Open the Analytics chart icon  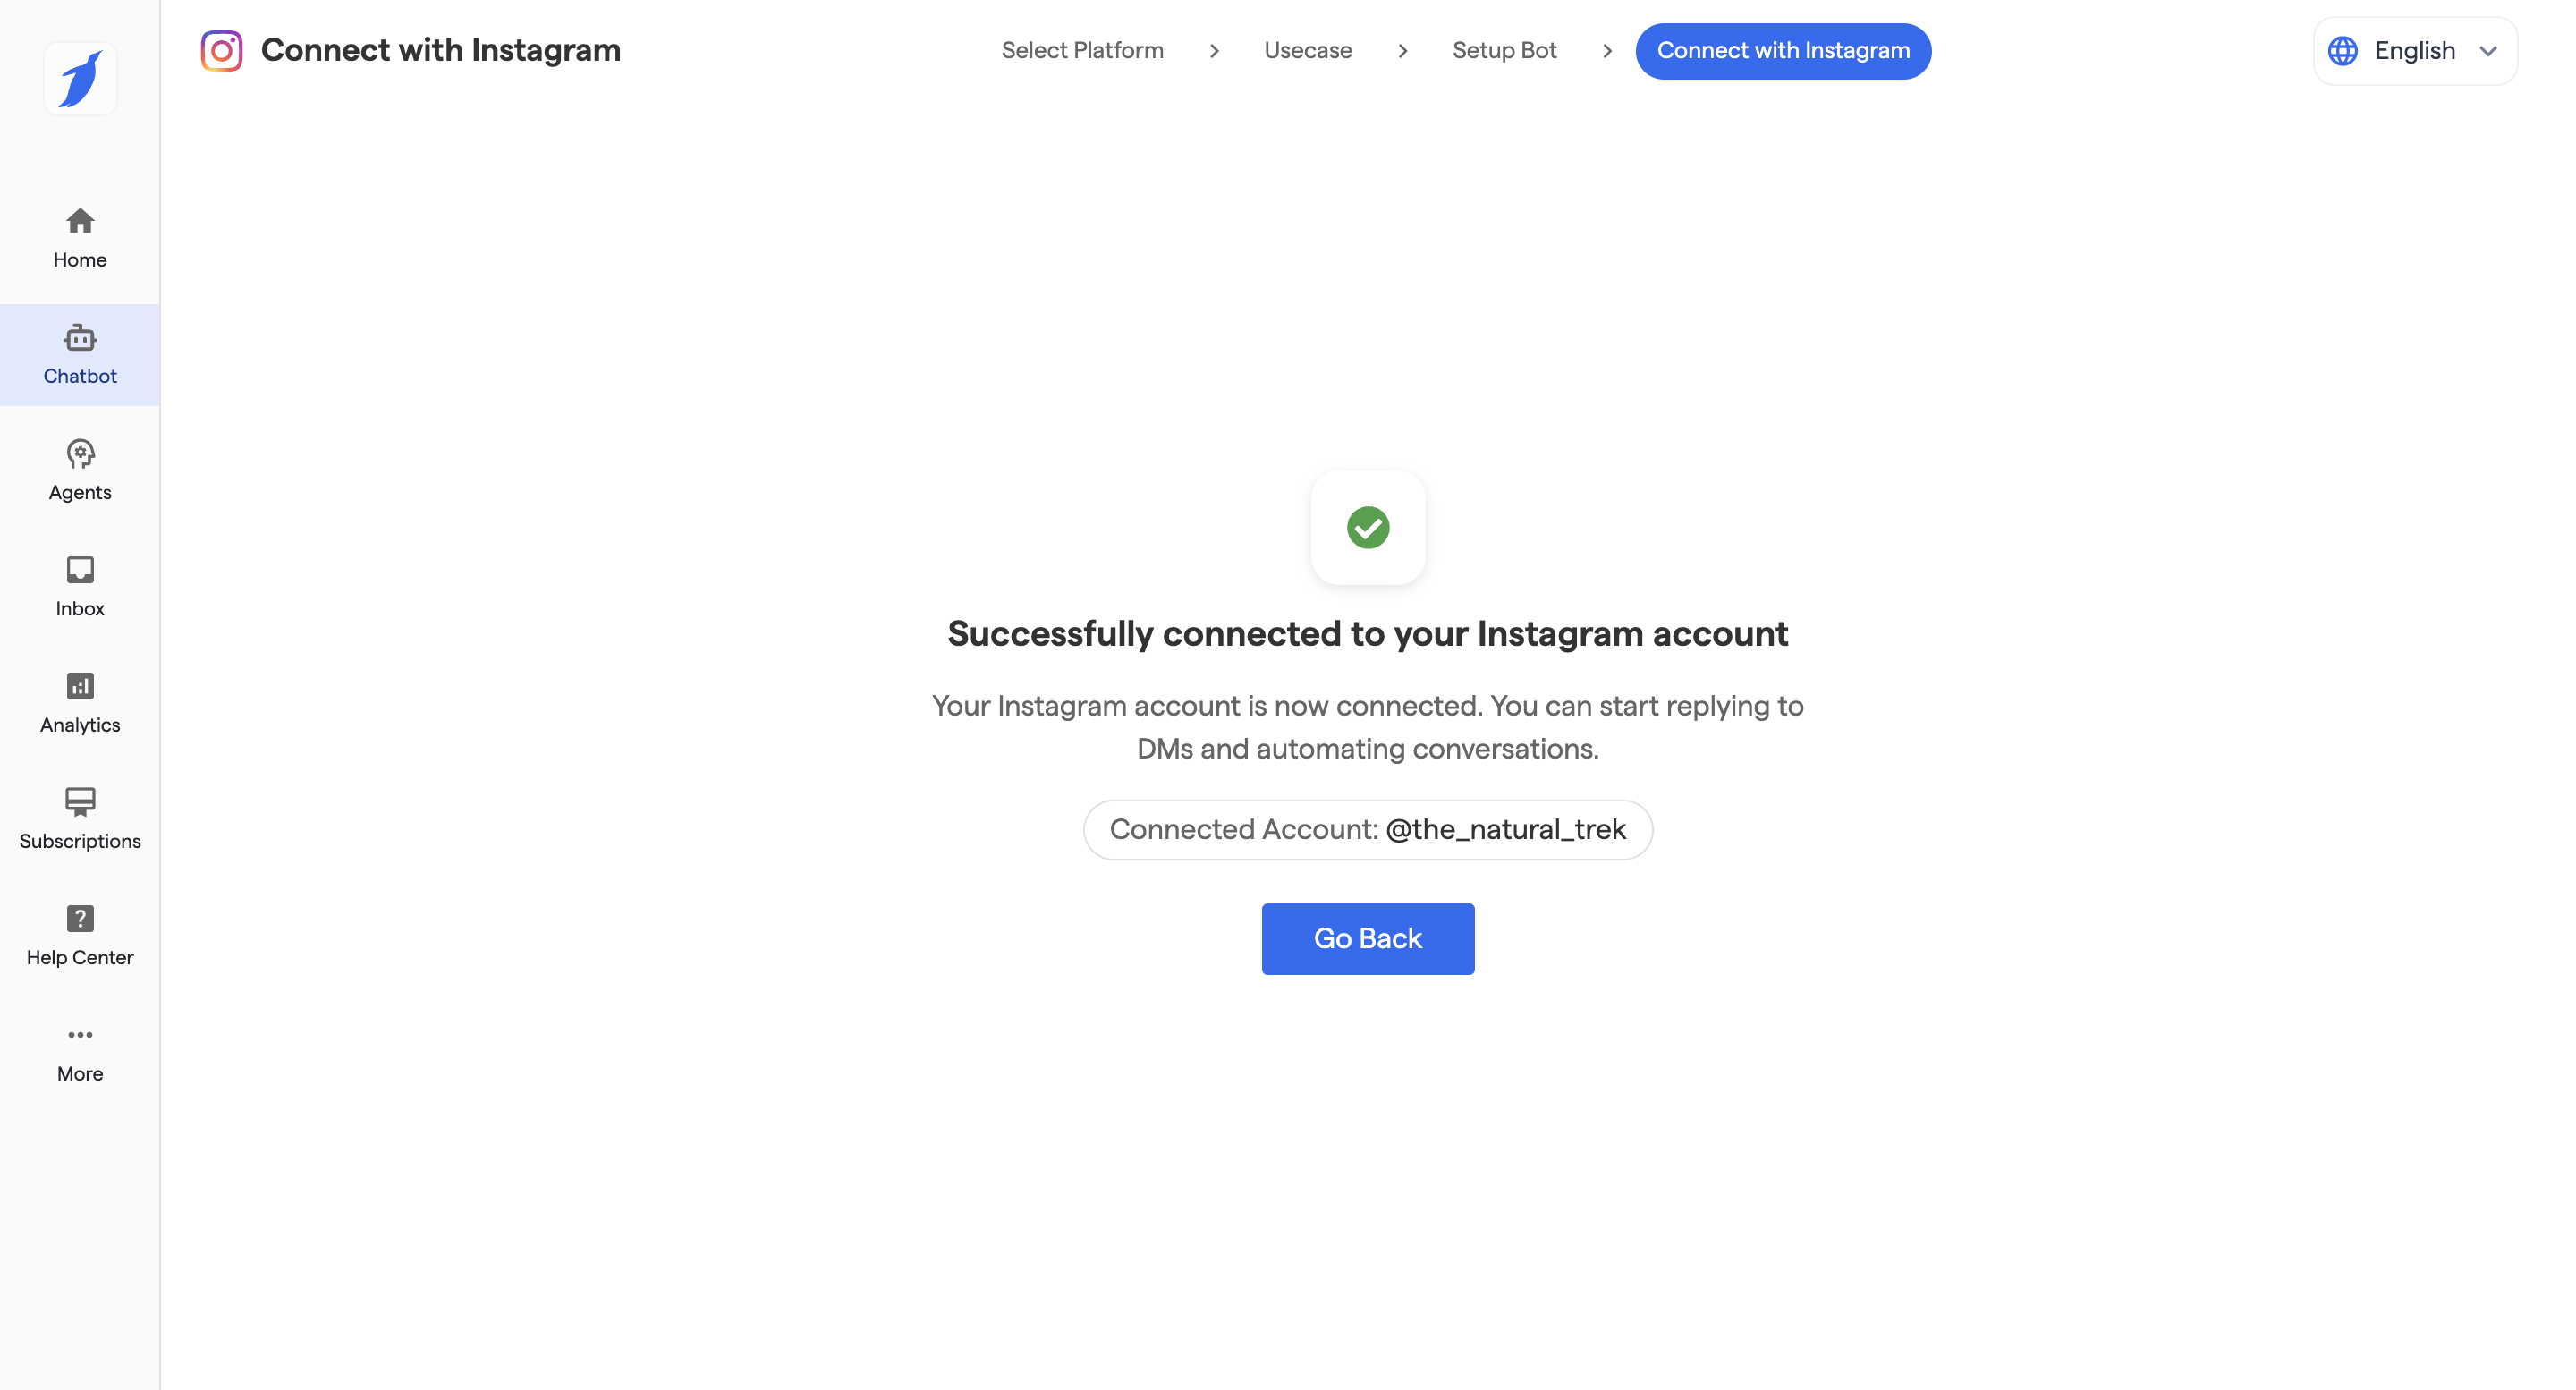[x=80, y=686]
